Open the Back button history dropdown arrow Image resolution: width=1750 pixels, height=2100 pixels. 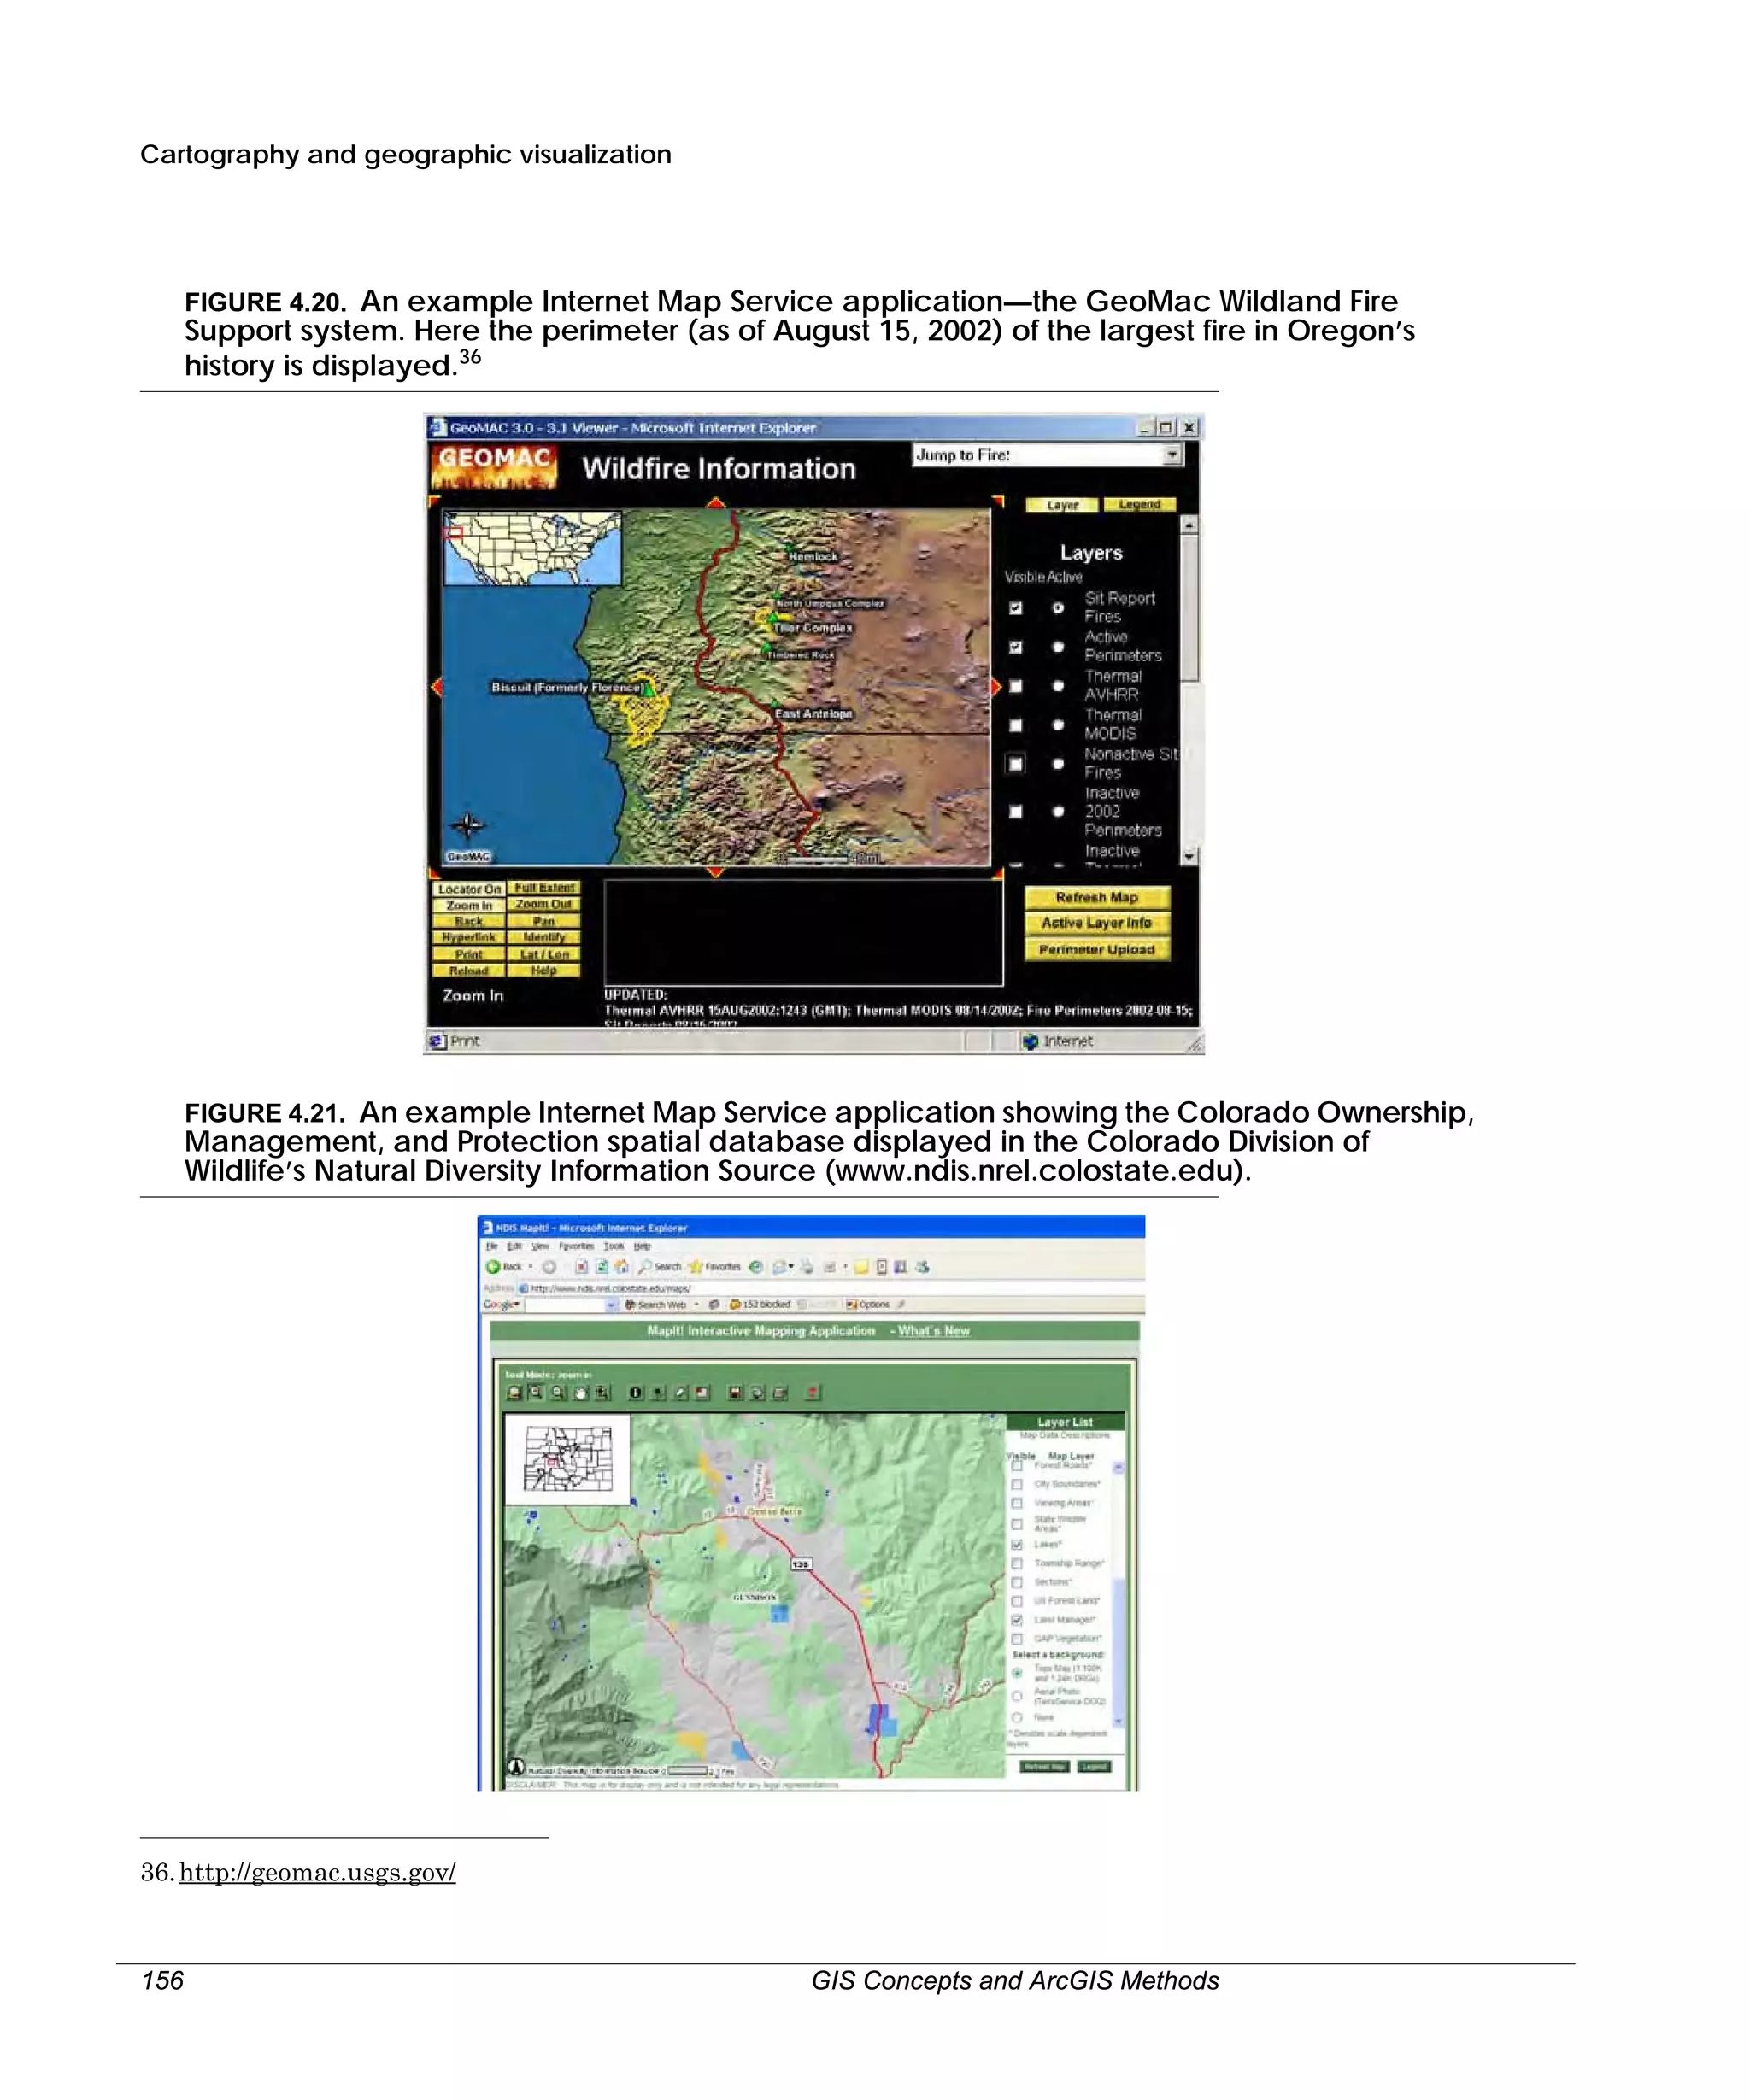531,1267
